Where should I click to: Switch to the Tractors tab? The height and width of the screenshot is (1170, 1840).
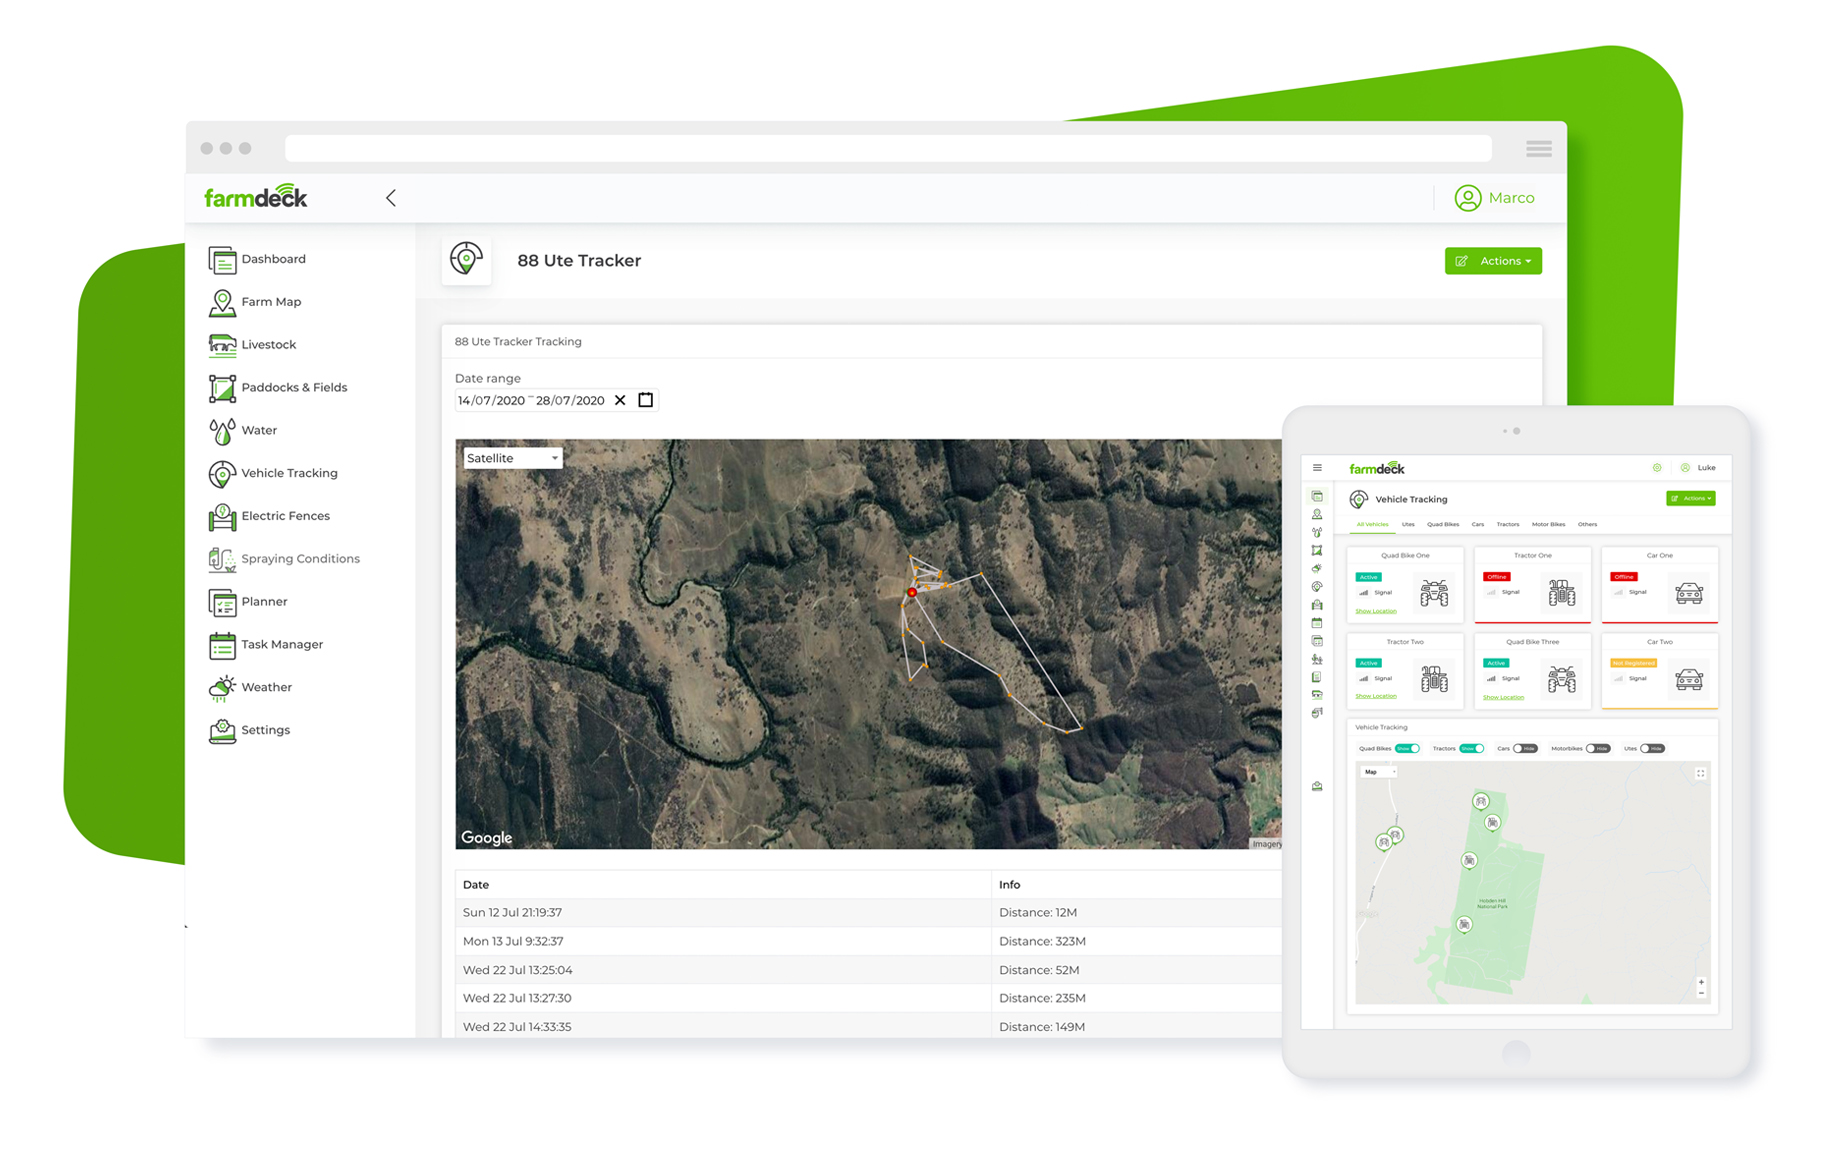point(1508,524)
